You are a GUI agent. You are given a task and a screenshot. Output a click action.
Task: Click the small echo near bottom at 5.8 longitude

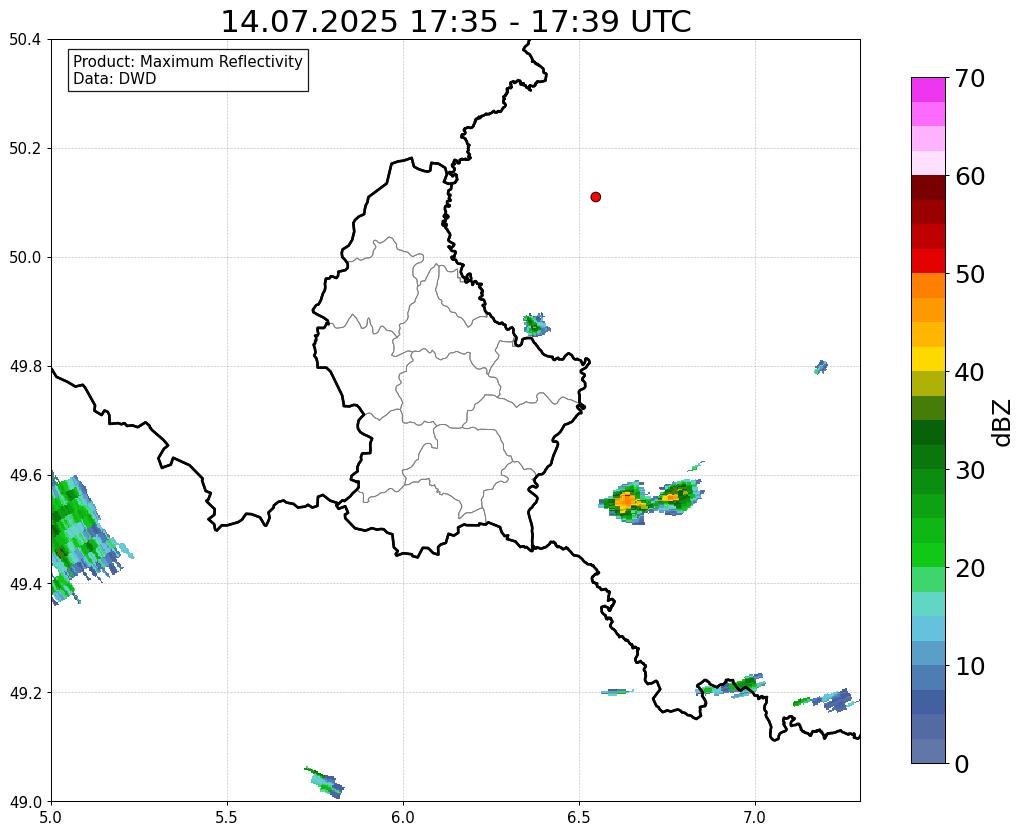click(x=324, y=782)
